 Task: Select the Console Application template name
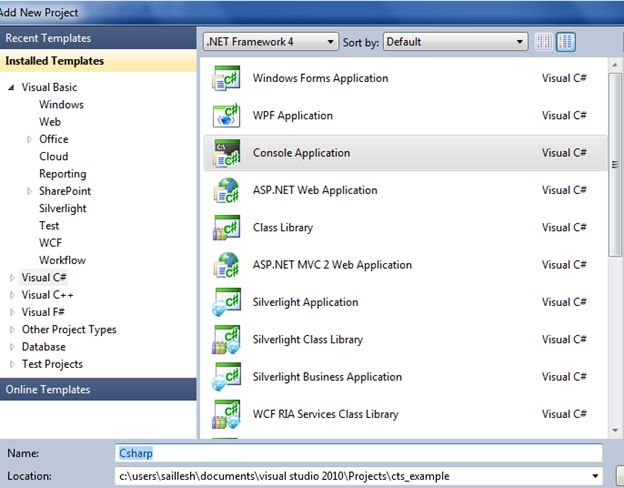pyautogui.click(x=301, y=153)
